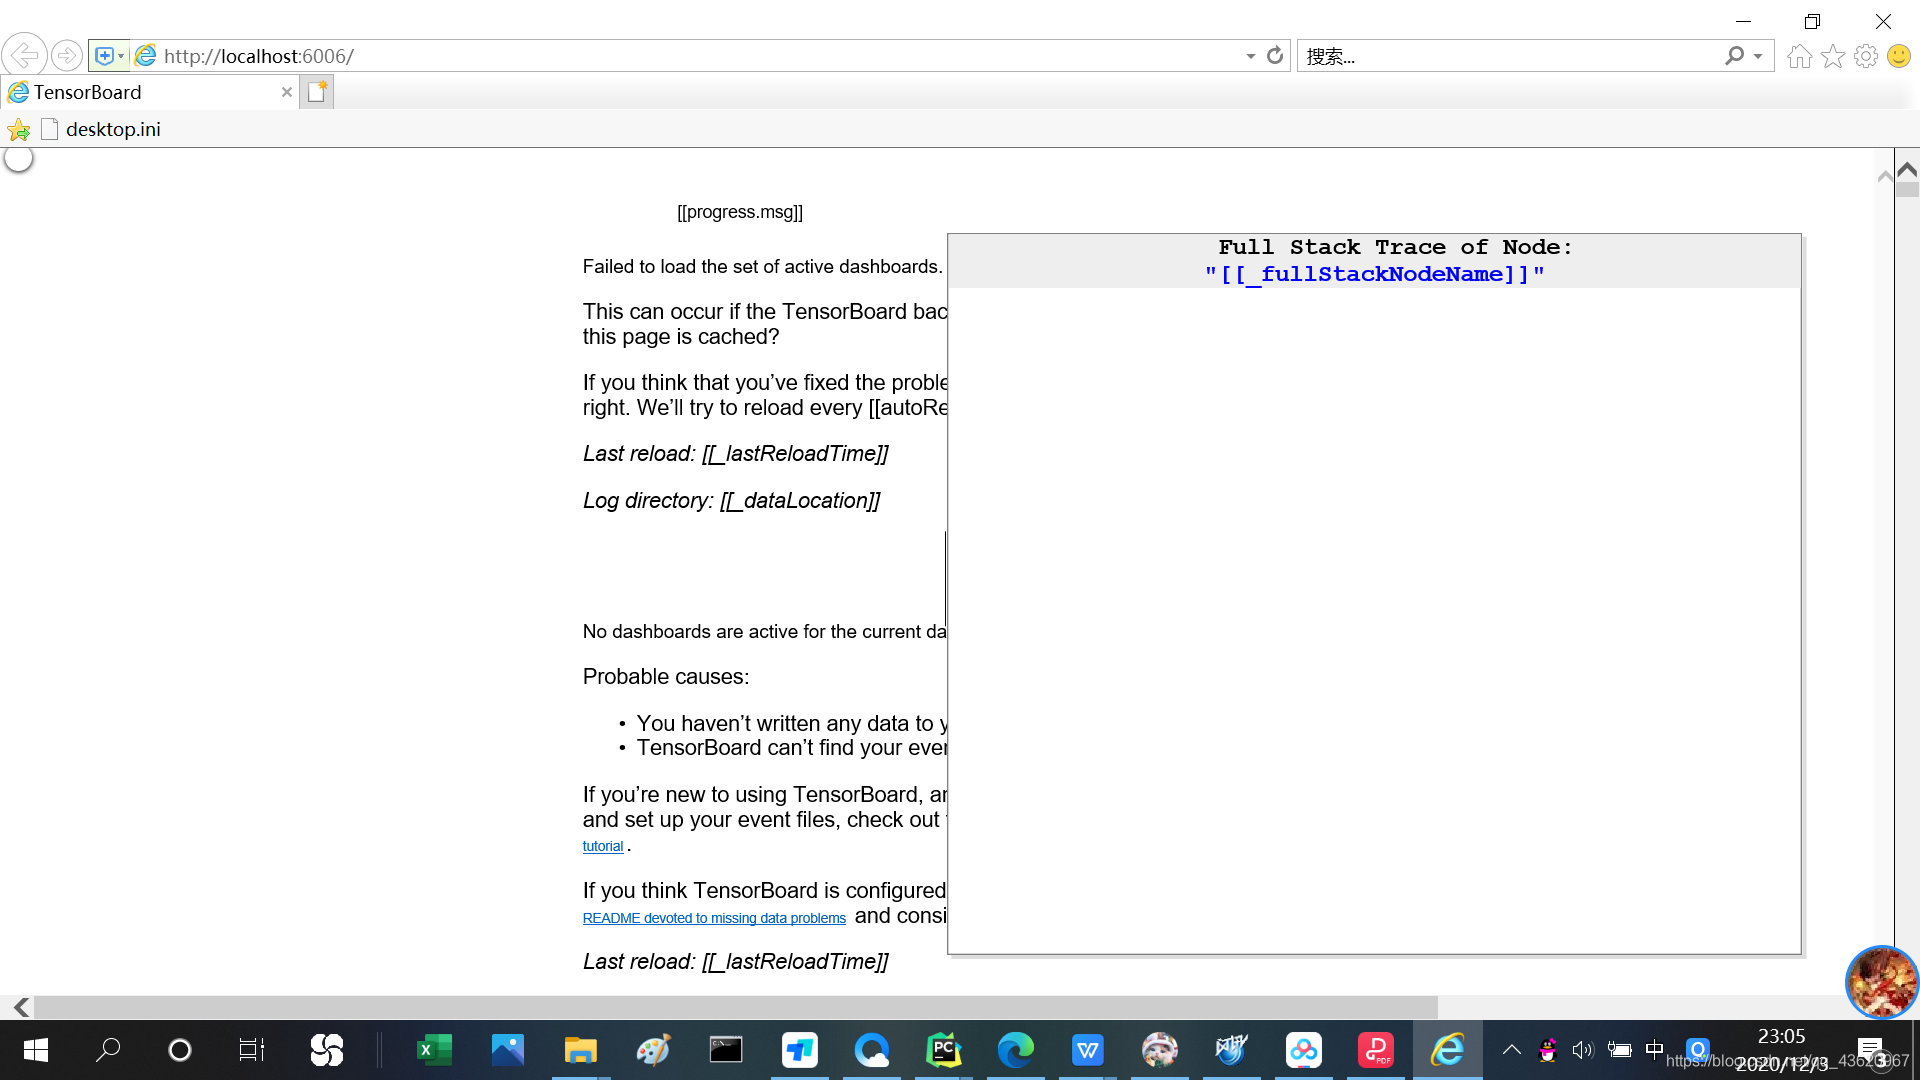Open the red PDF app on the taskbar

click(1376, 1050)
